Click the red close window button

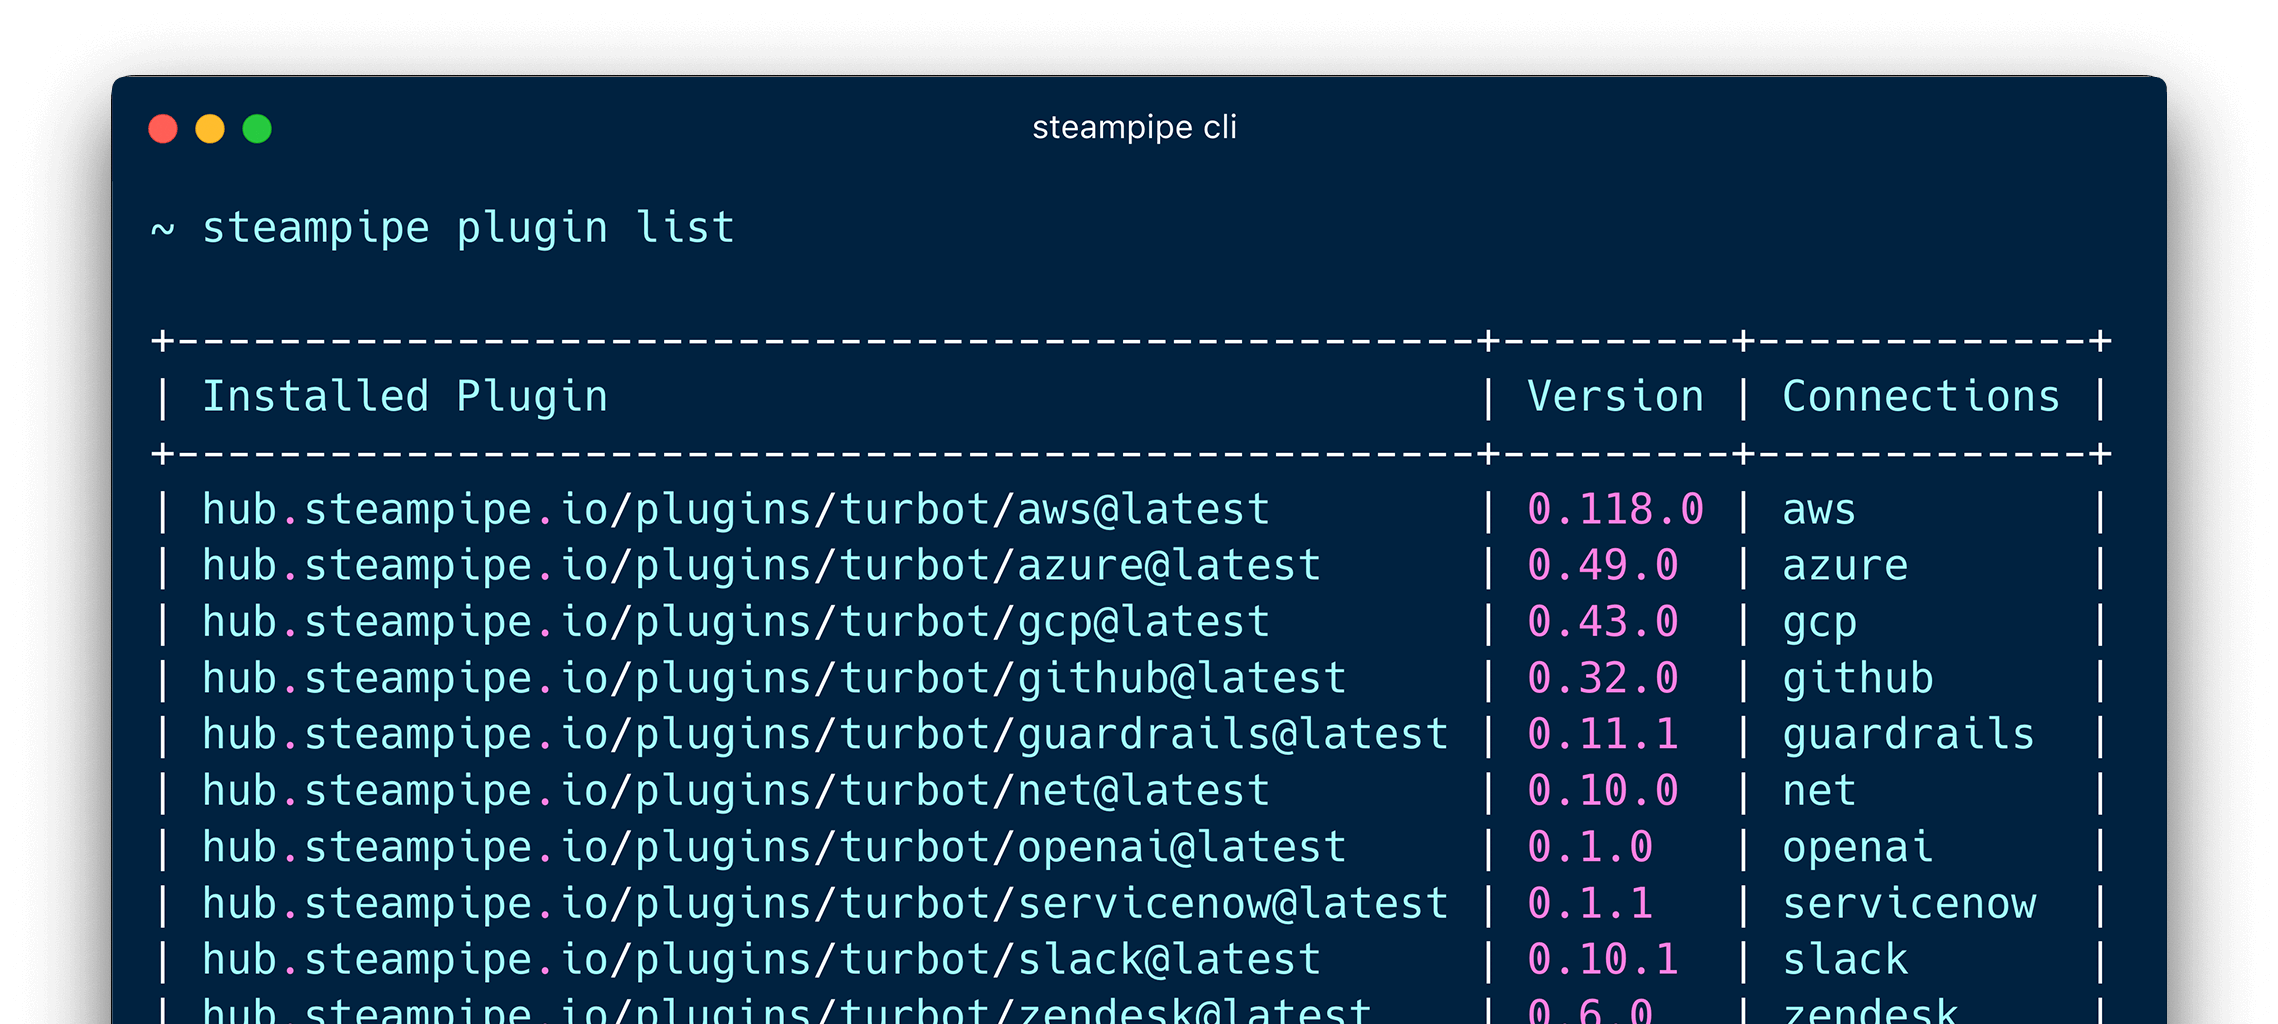(163, 129)
